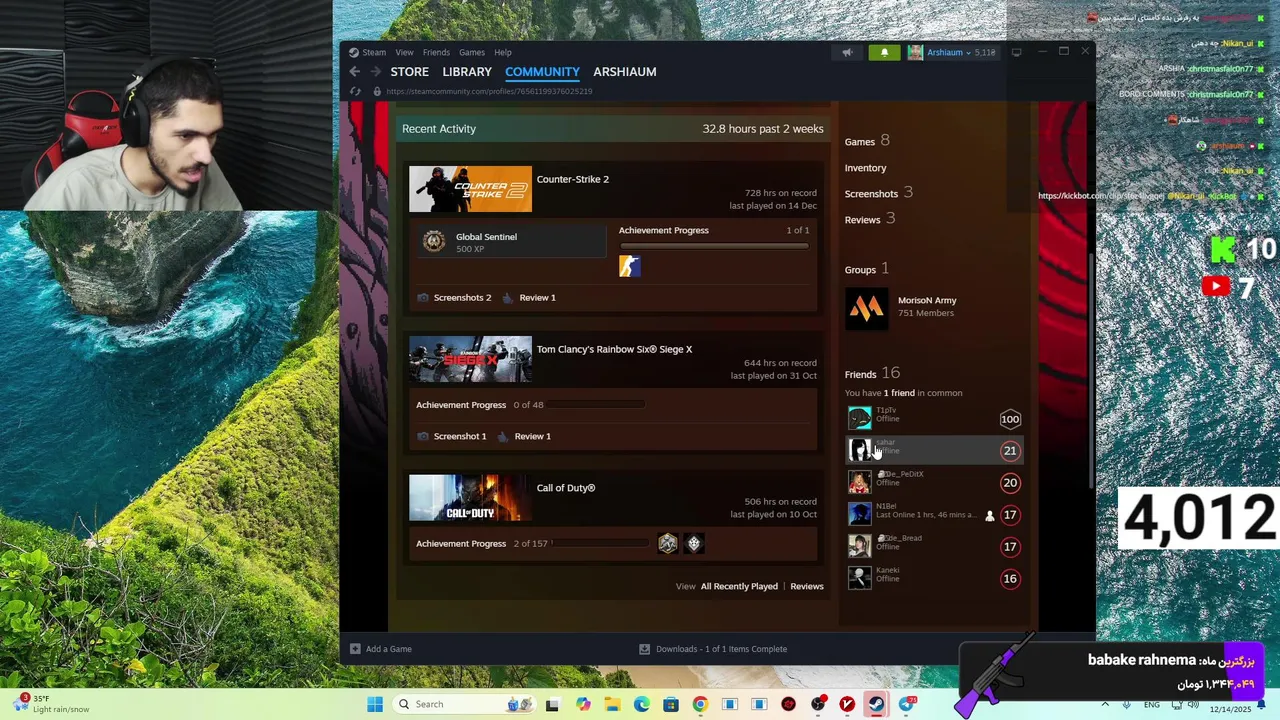Reload the profile page with refresh icon
1280x720 pixels.
tap(355, 91)
